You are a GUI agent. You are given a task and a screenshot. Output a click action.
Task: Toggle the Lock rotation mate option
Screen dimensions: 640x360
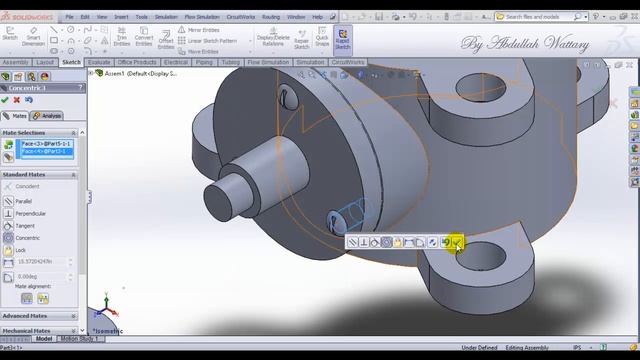pyautogui.click(x=15, y=250)
